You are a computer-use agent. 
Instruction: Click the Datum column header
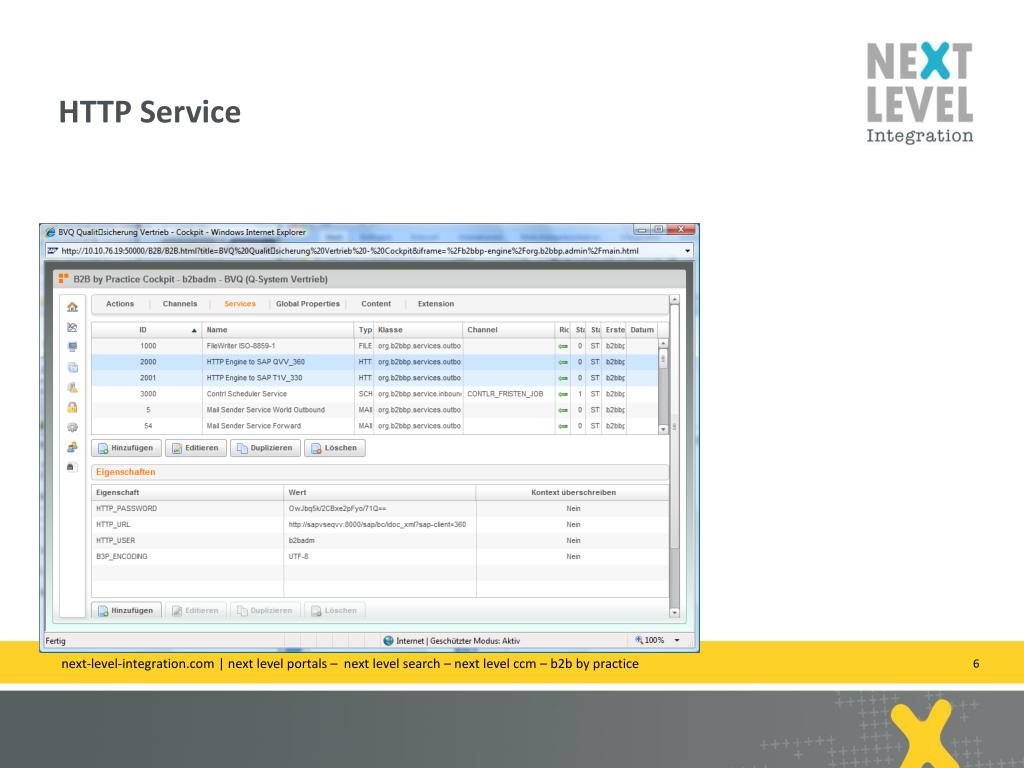[x=642, y=330]
